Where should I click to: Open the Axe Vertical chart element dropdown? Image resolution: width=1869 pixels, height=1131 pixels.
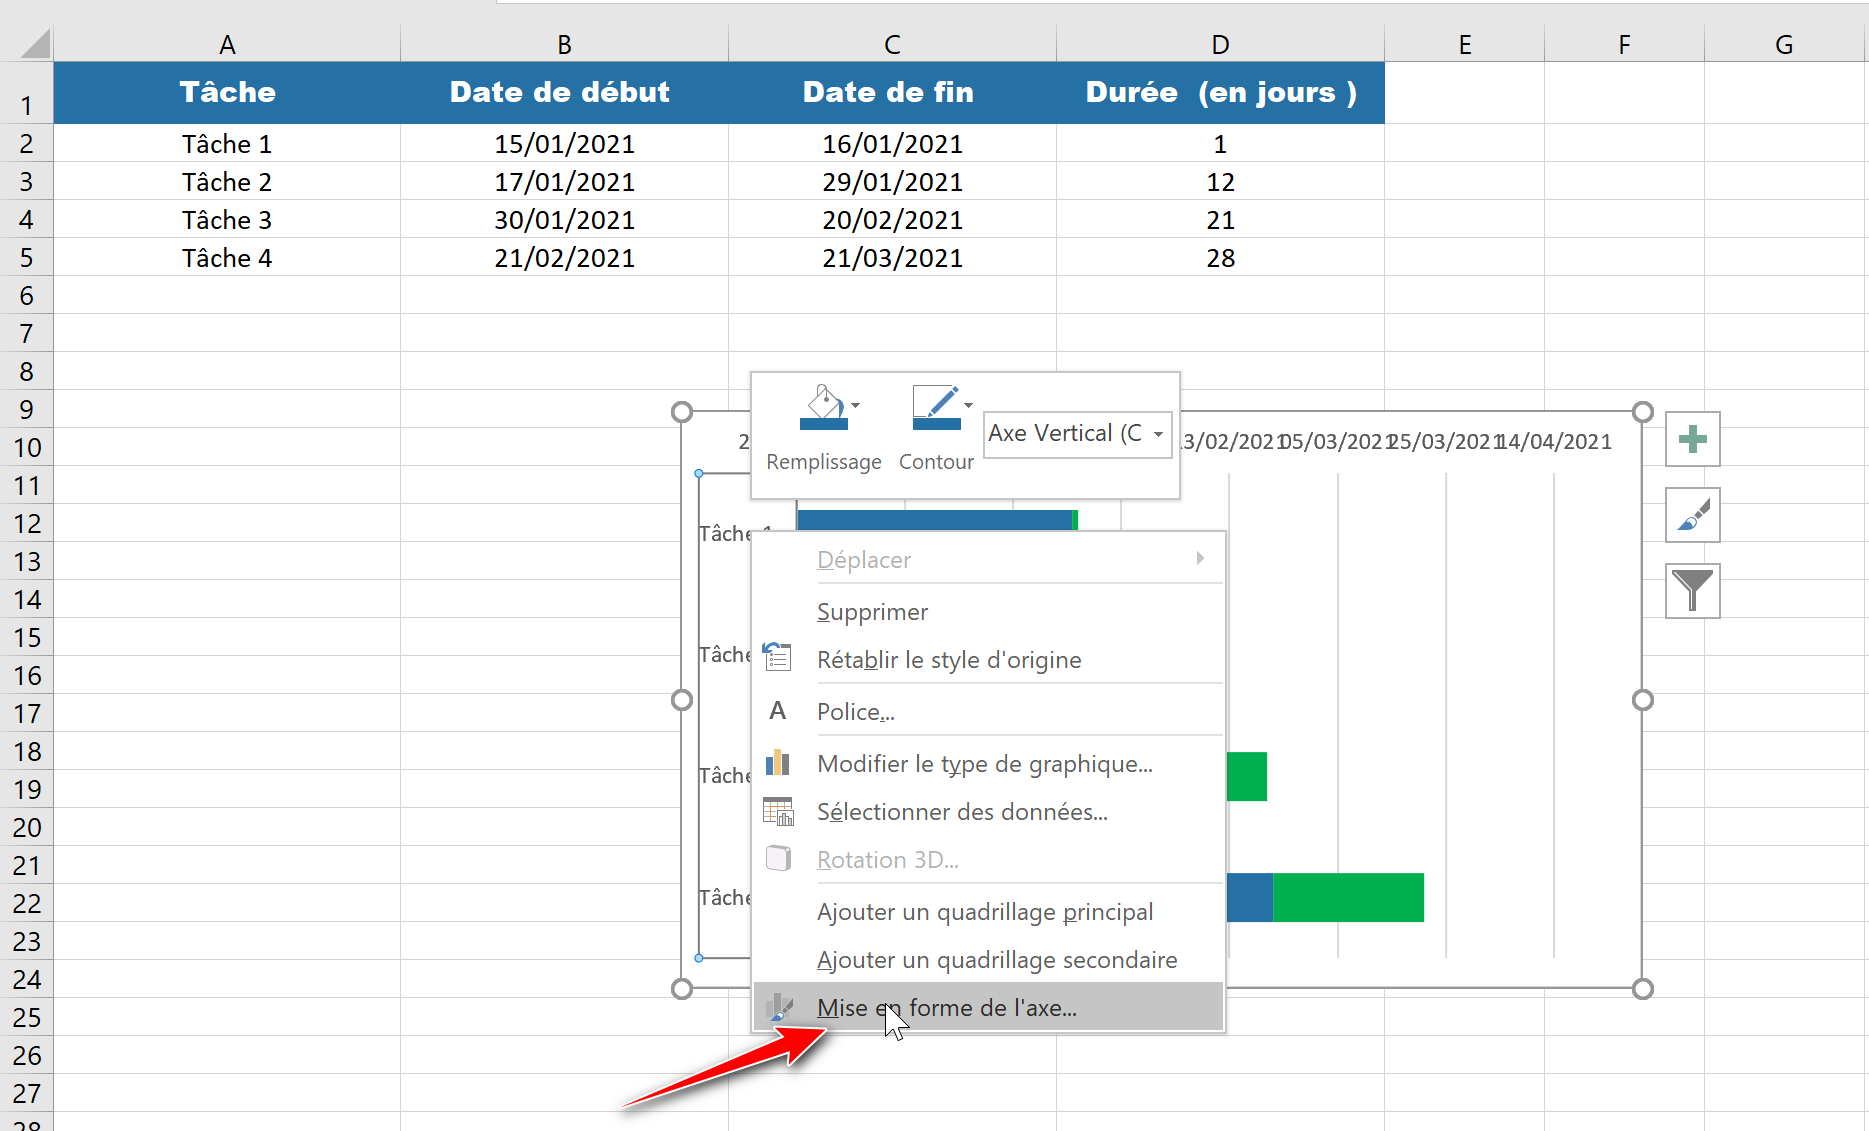(x=1077, y=434)
